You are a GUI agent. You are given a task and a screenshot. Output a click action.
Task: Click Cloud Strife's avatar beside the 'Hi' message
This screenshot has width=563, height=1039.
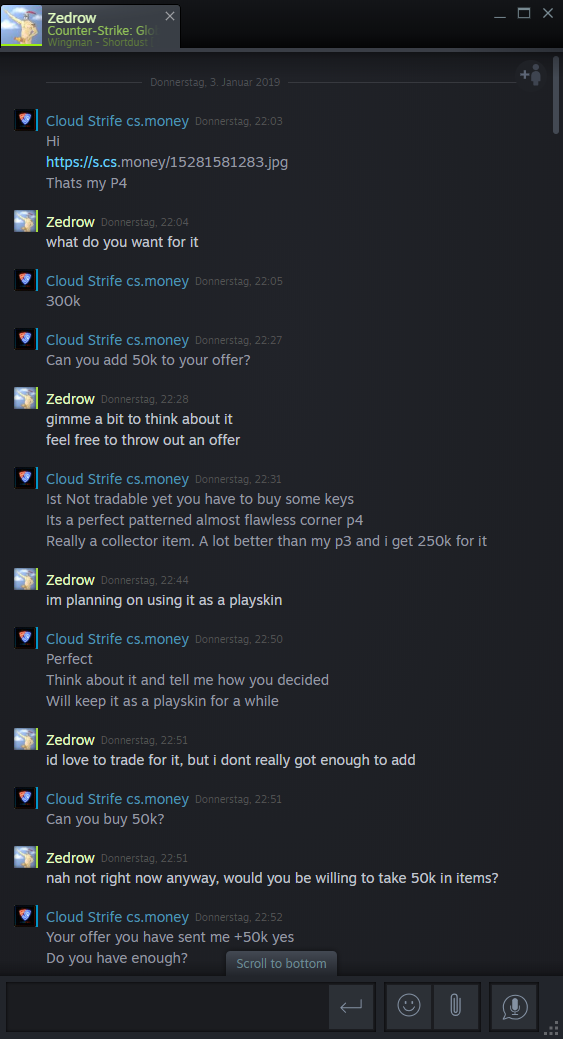[25, 120]
